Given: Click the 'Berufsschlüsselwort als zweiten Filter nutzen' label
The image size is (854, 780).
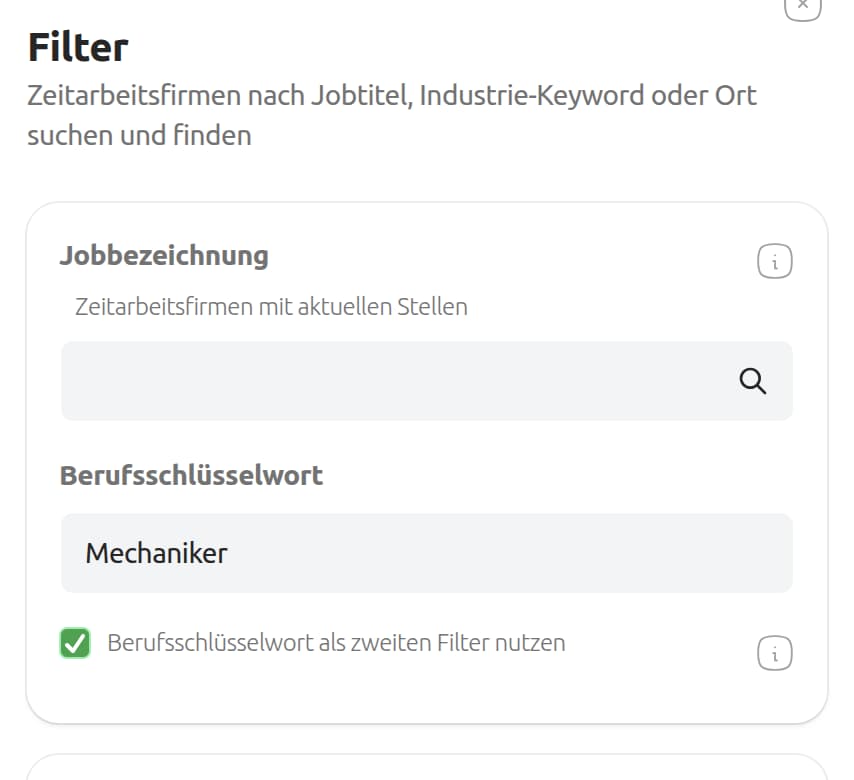Looking at the screenshot, I should pos(336,643).
